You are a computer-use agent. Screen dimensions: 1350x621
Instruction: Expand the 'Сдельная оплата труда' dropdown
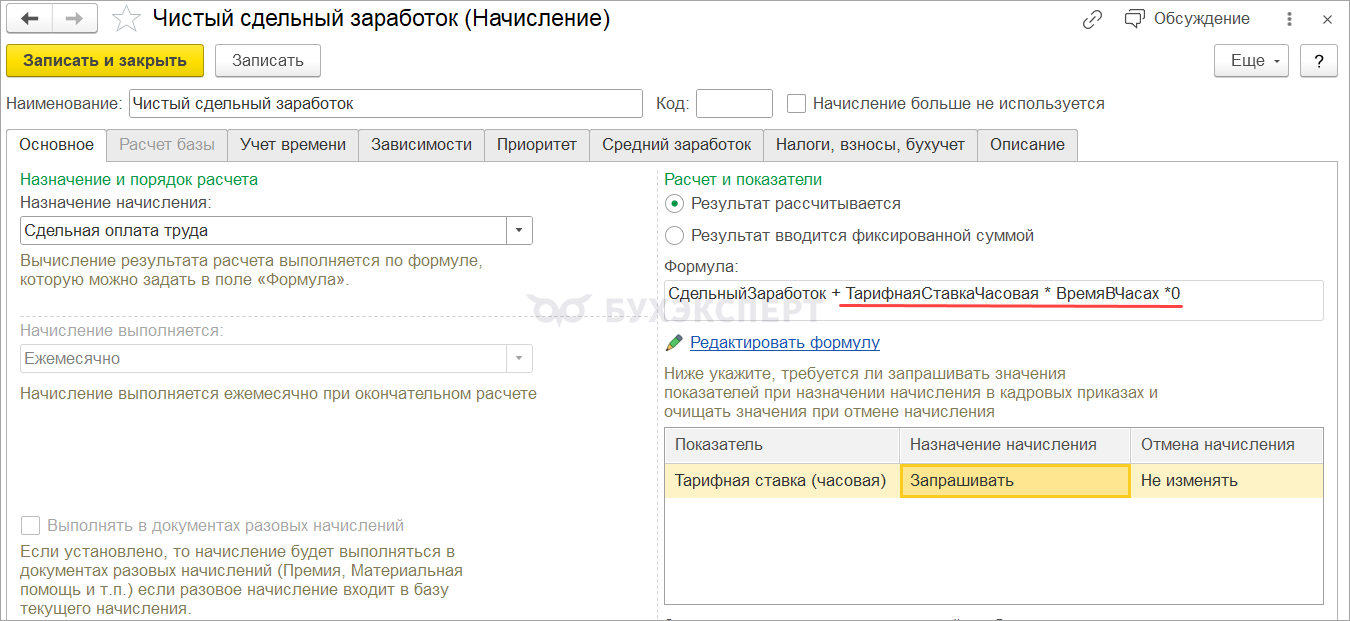point(519,231)
